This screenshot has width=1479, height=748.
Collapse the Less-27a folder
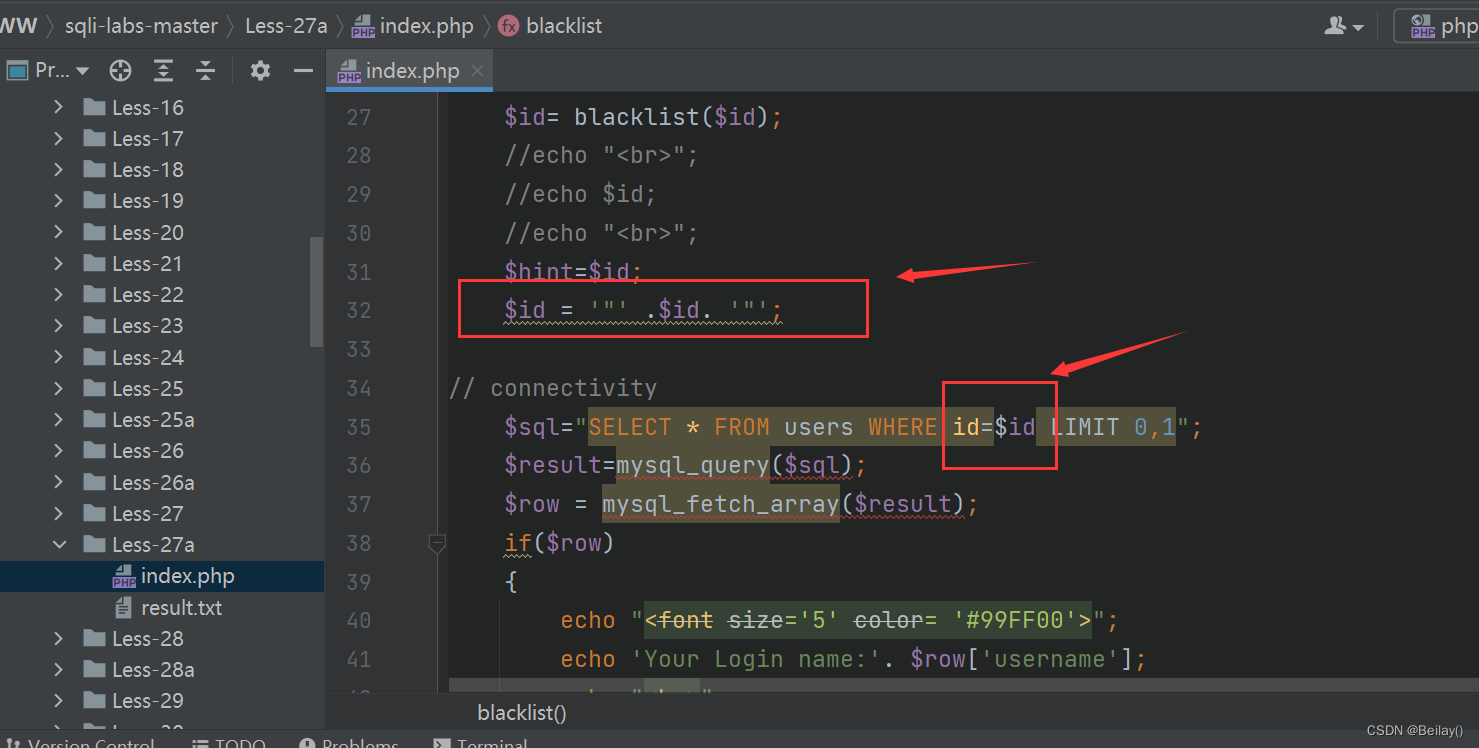pos(58,544)
